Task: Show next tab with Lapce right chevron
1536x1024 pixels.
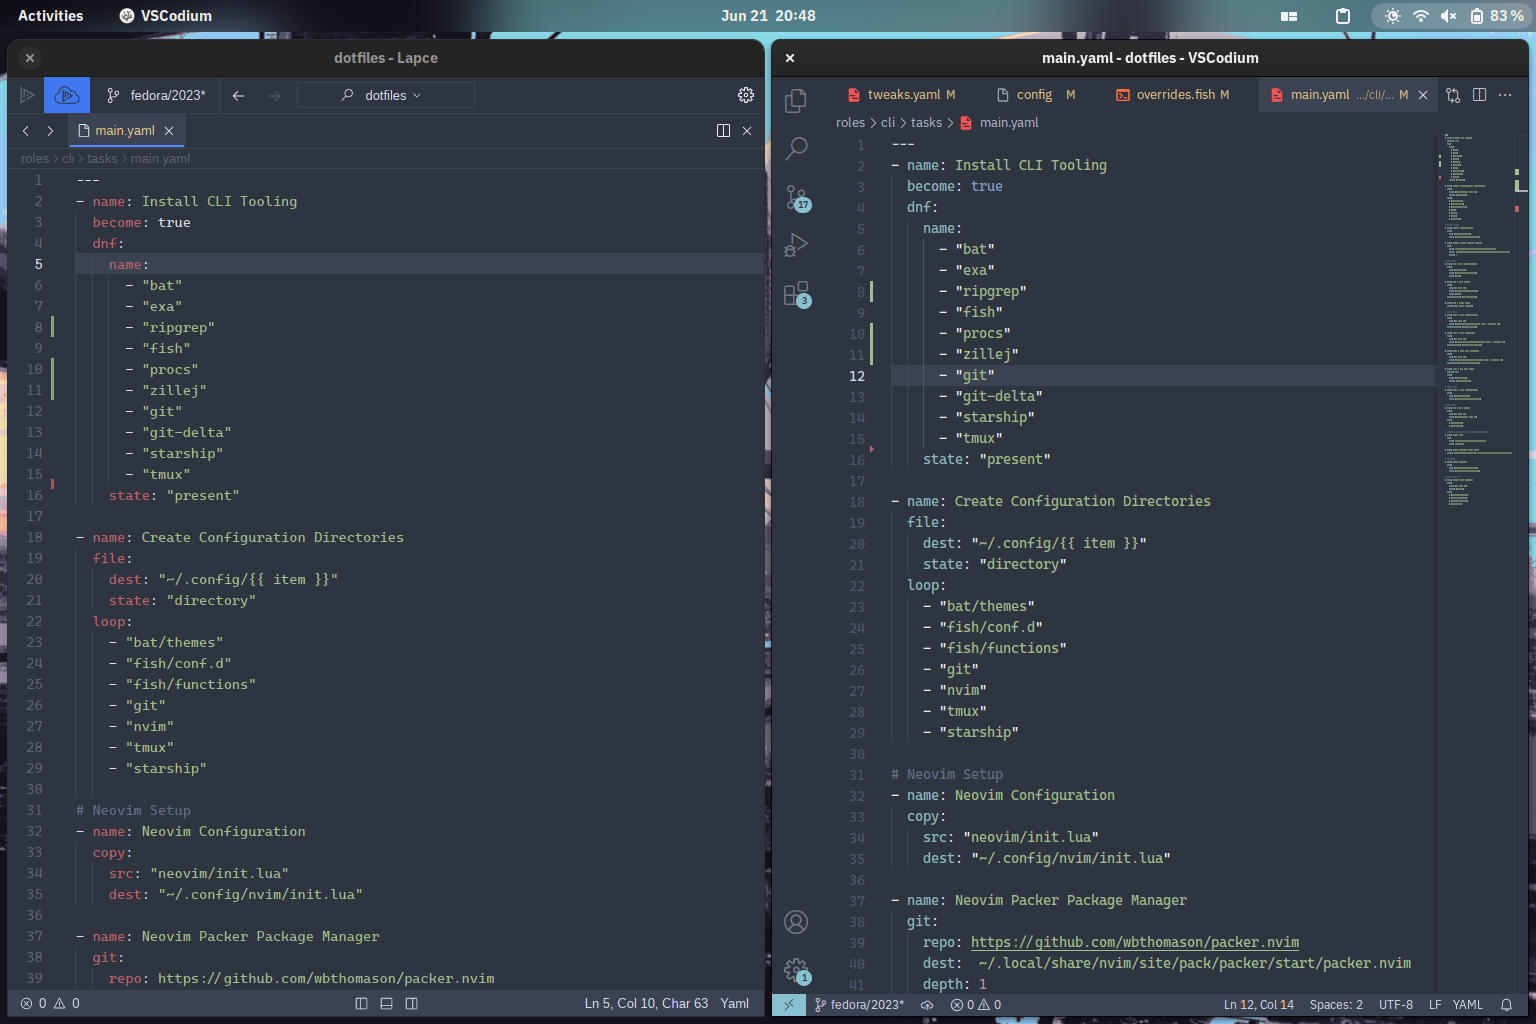Action: (x=50, y=131)
